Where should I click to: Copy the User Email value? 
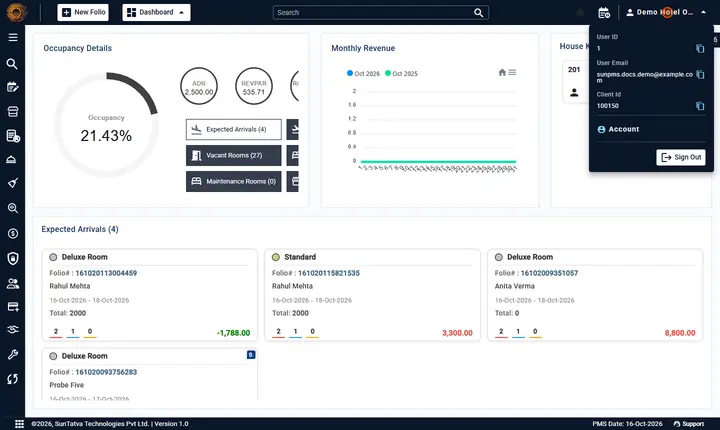[x=700, y=74]
